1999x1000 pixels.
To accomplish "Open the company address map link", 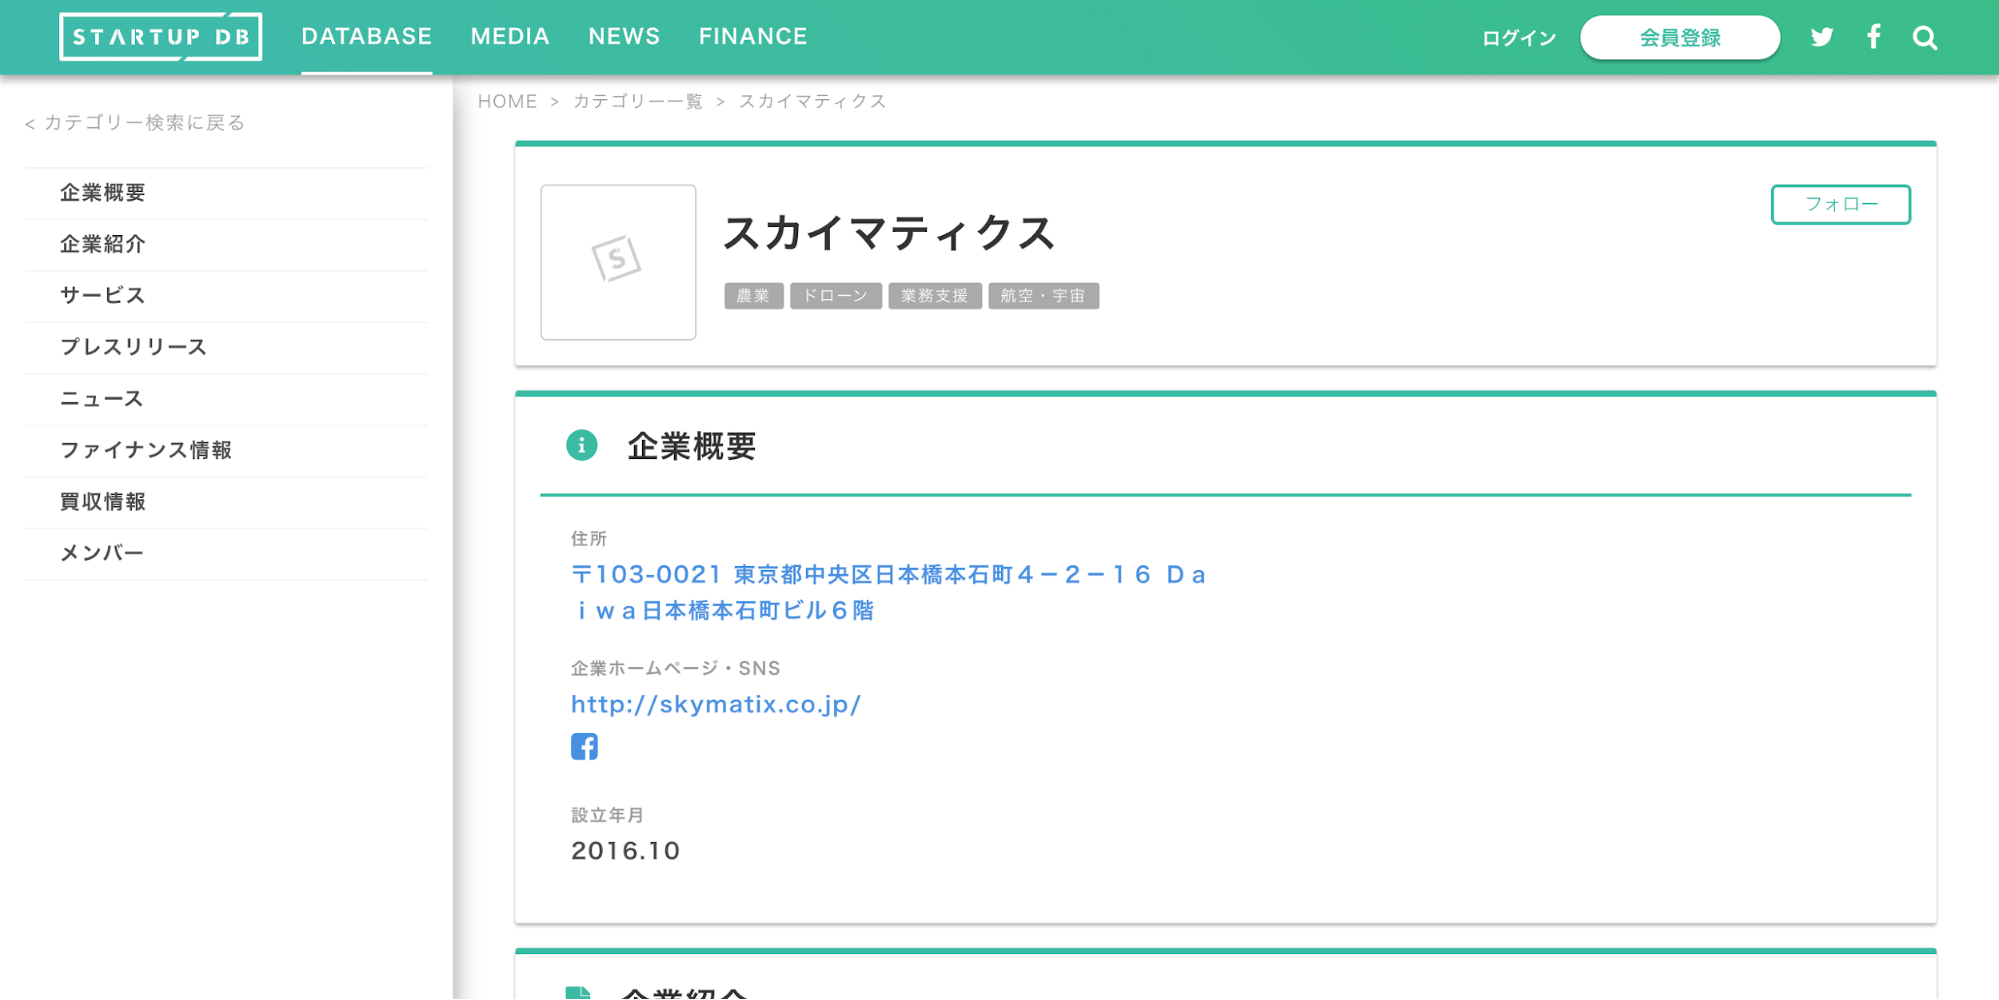I will 888,592.
